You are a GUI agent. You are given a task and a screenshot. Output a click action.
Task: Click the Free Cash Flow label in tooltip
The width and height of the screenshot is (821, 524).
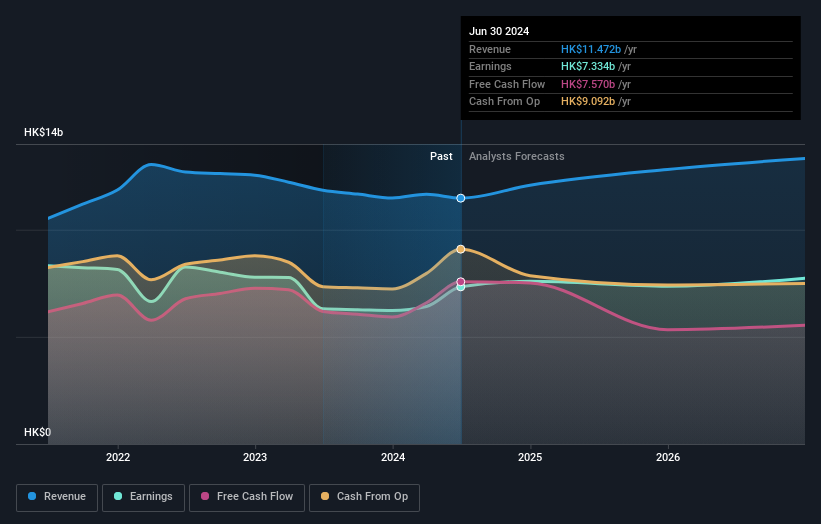(x=507, y=84)
